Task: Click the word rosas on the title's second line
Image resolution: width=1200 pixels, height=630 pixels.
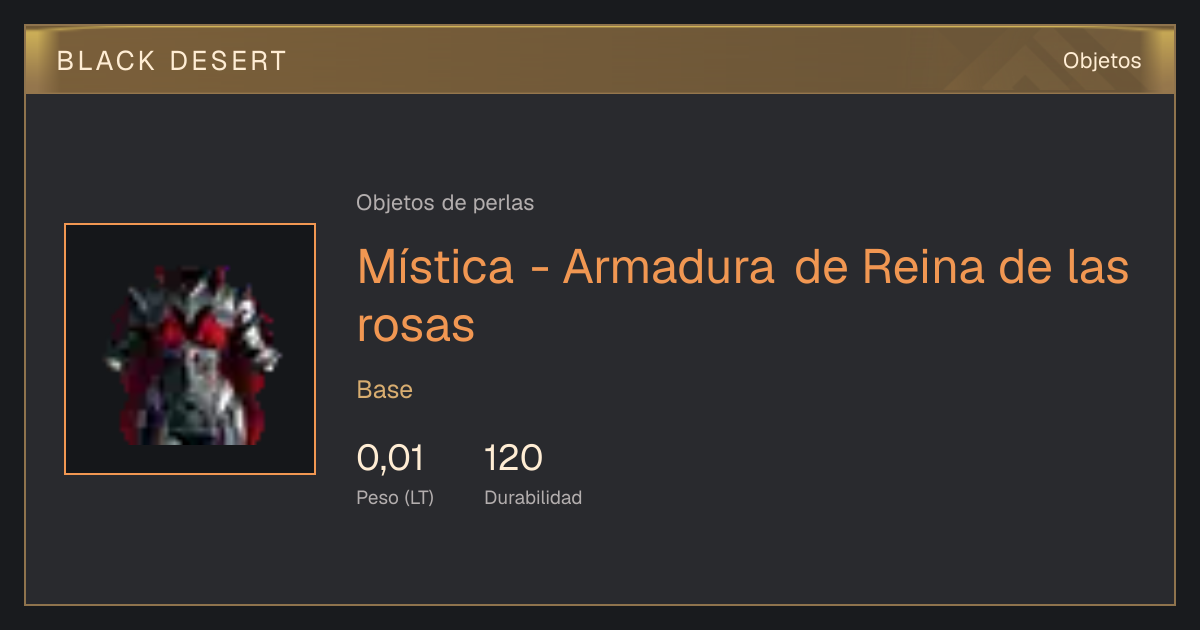Action: (416, 325)
